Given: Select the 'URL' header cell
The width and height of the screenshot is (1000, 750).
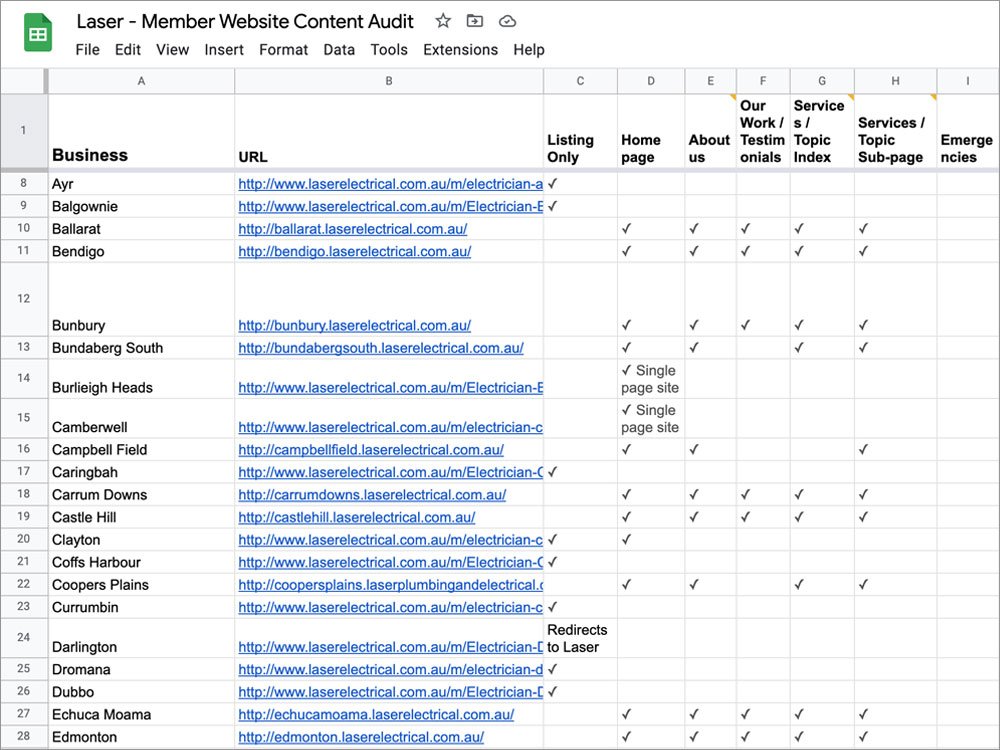Looking at the screenshot, I should pyautogui.click(x=389, y=131).
